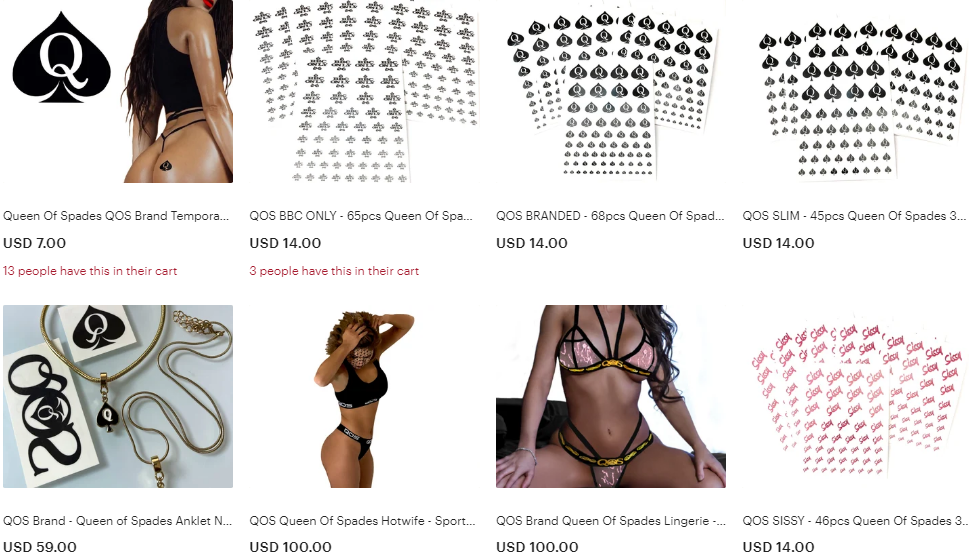Click the USD 7.00 price
Screen dimensions: 969x554
(x=35, y=243)
